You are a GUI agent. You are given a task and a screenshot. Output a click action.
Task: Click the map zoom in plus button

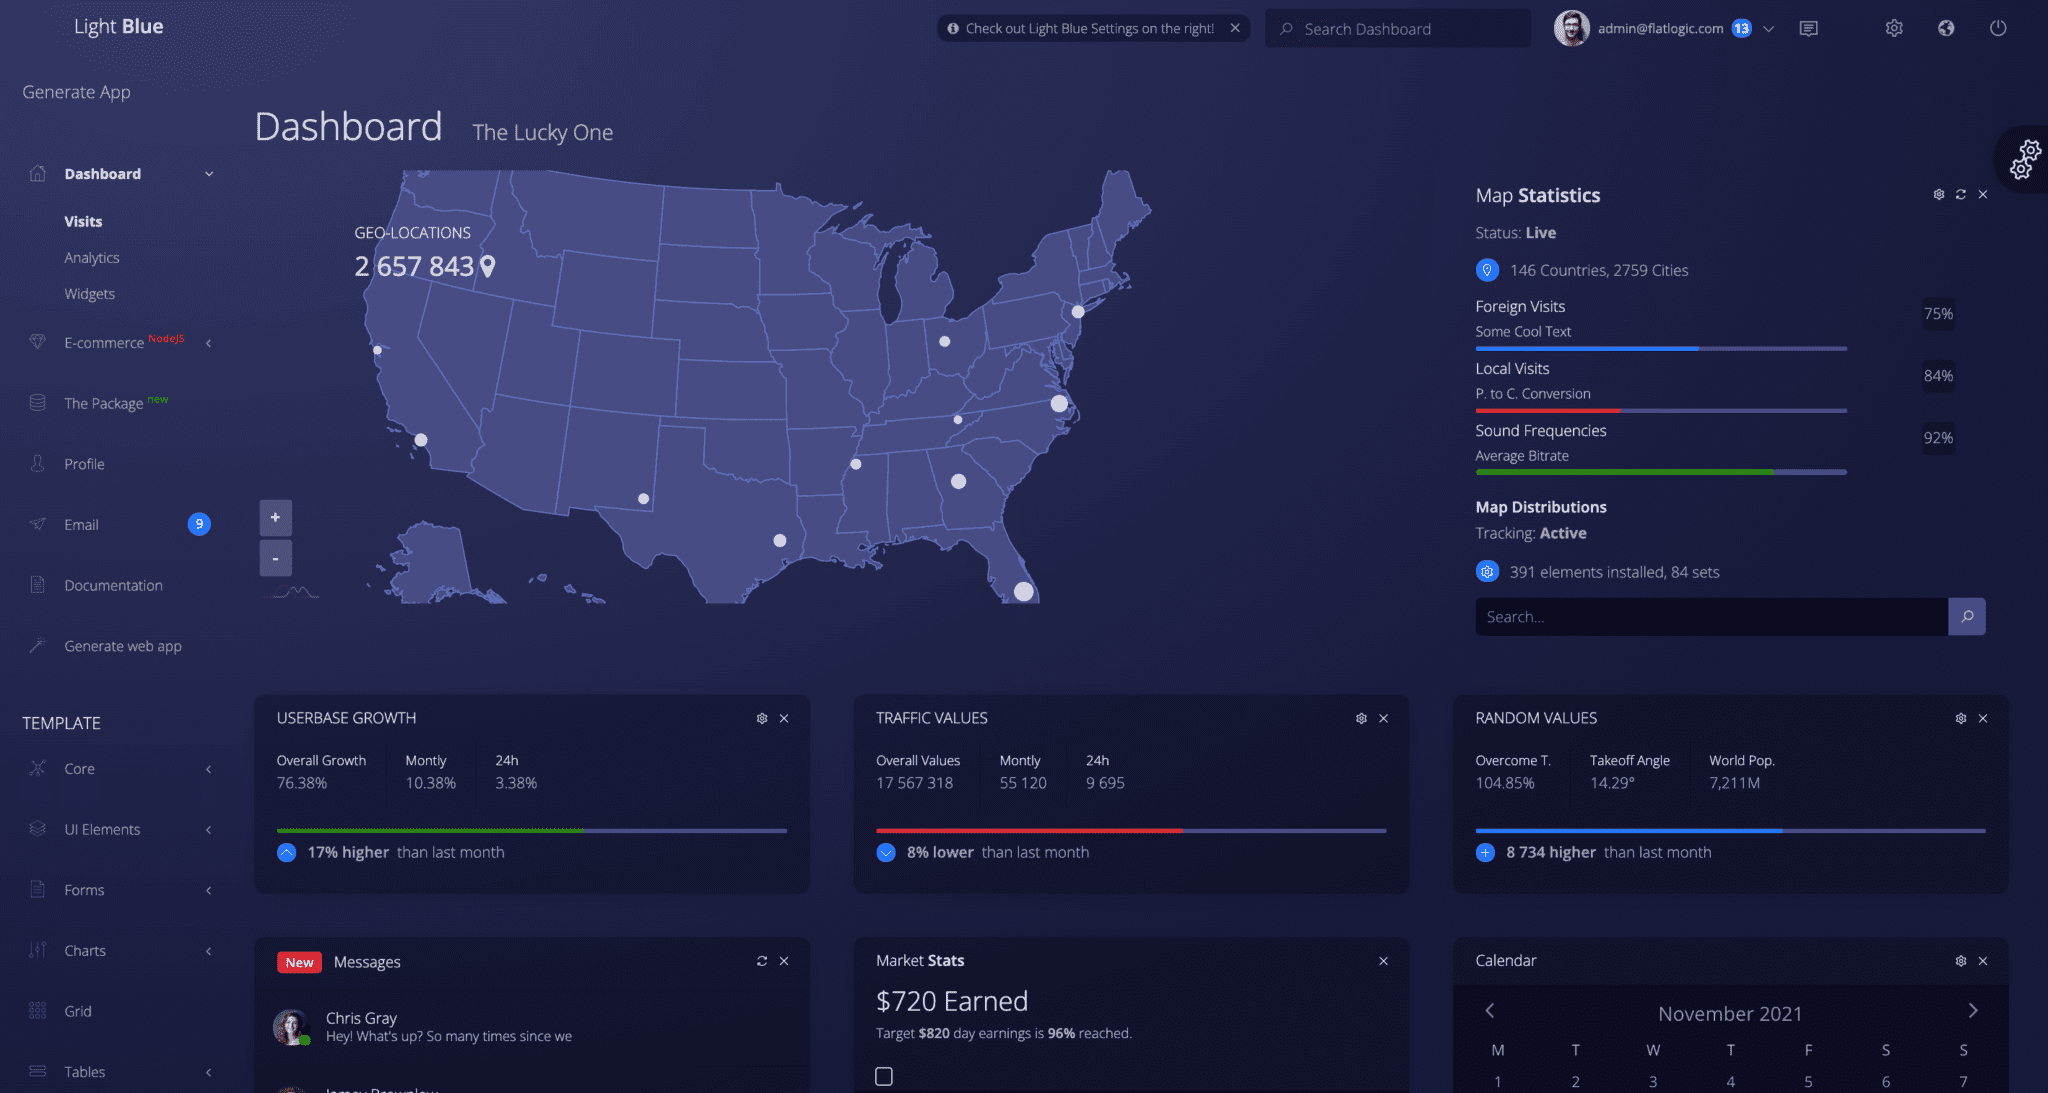(275, 517)
